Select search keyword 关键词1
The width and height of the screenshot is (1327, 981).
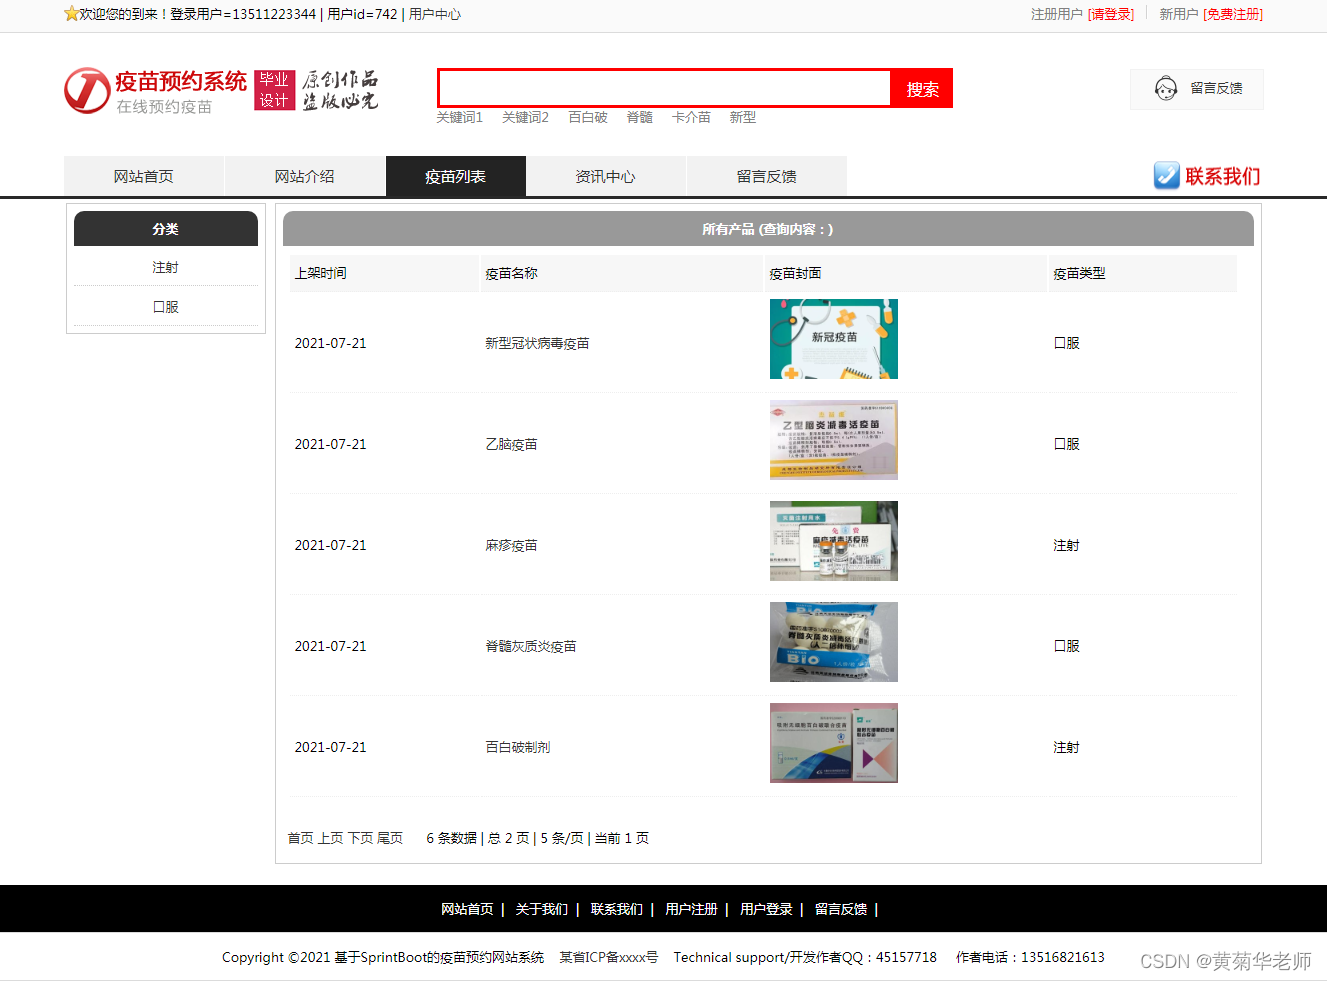coord(460,117)
